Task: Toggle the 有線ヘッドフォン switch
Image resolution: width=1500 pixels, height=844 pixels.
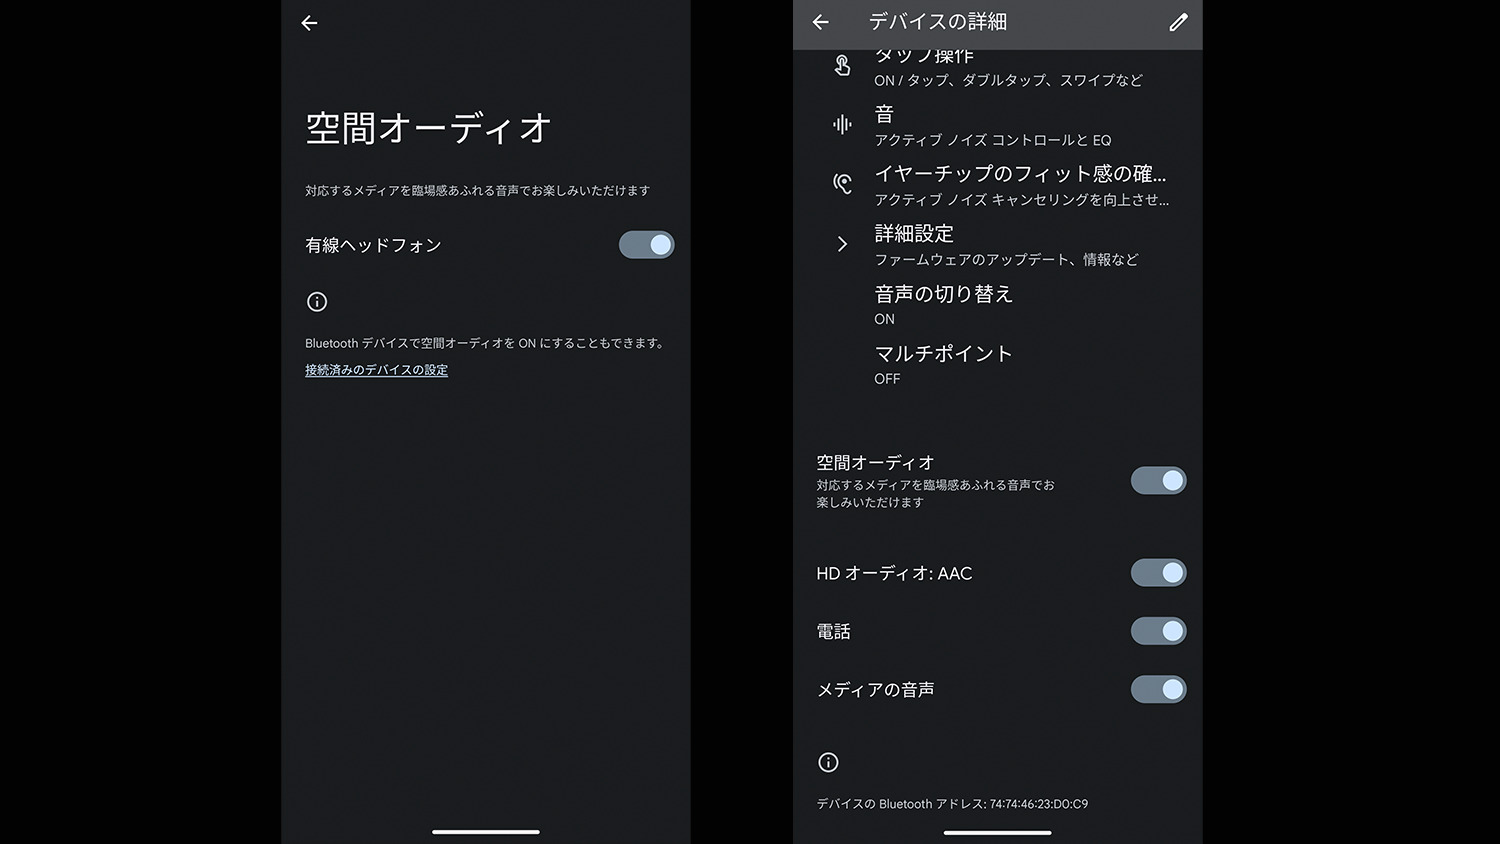Action: point(646,245)
